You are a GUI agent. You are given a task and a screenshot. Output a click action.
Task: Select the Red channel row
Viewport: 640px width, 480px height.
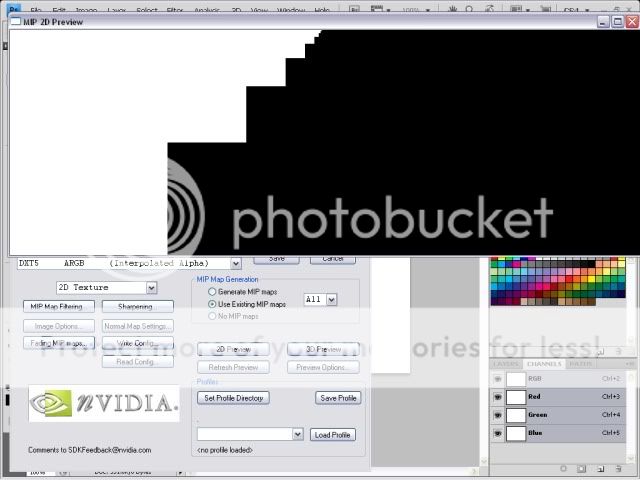(x=558, y=397)
